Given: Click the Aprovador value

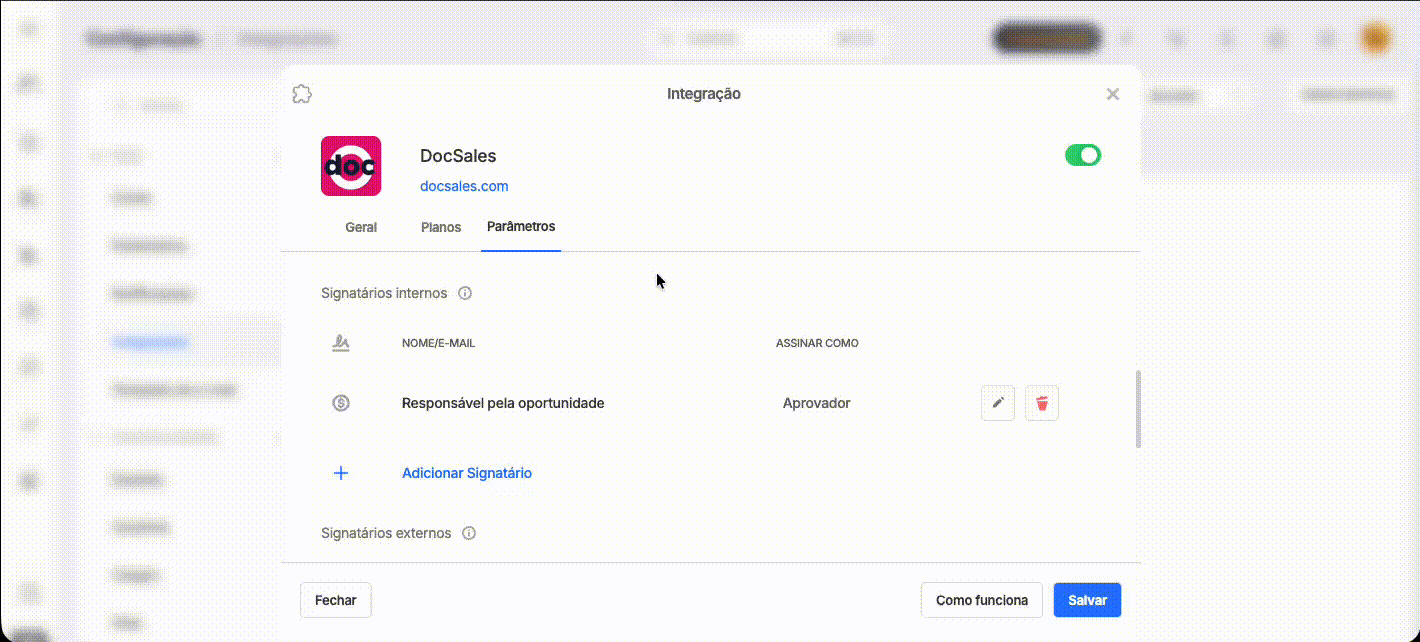Looking at the screenshot, I should [817, 403].
